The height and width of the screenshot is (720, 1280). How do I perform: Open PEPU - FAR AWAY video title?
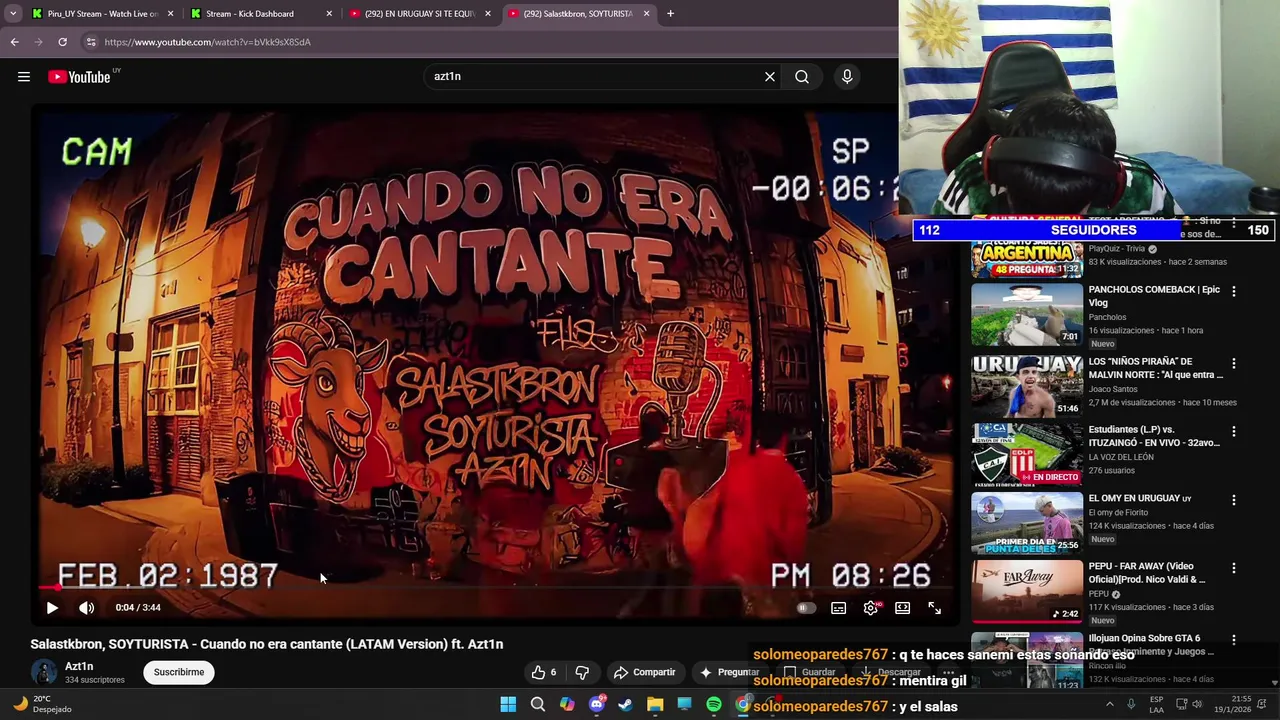click(x=1147, y=573)
